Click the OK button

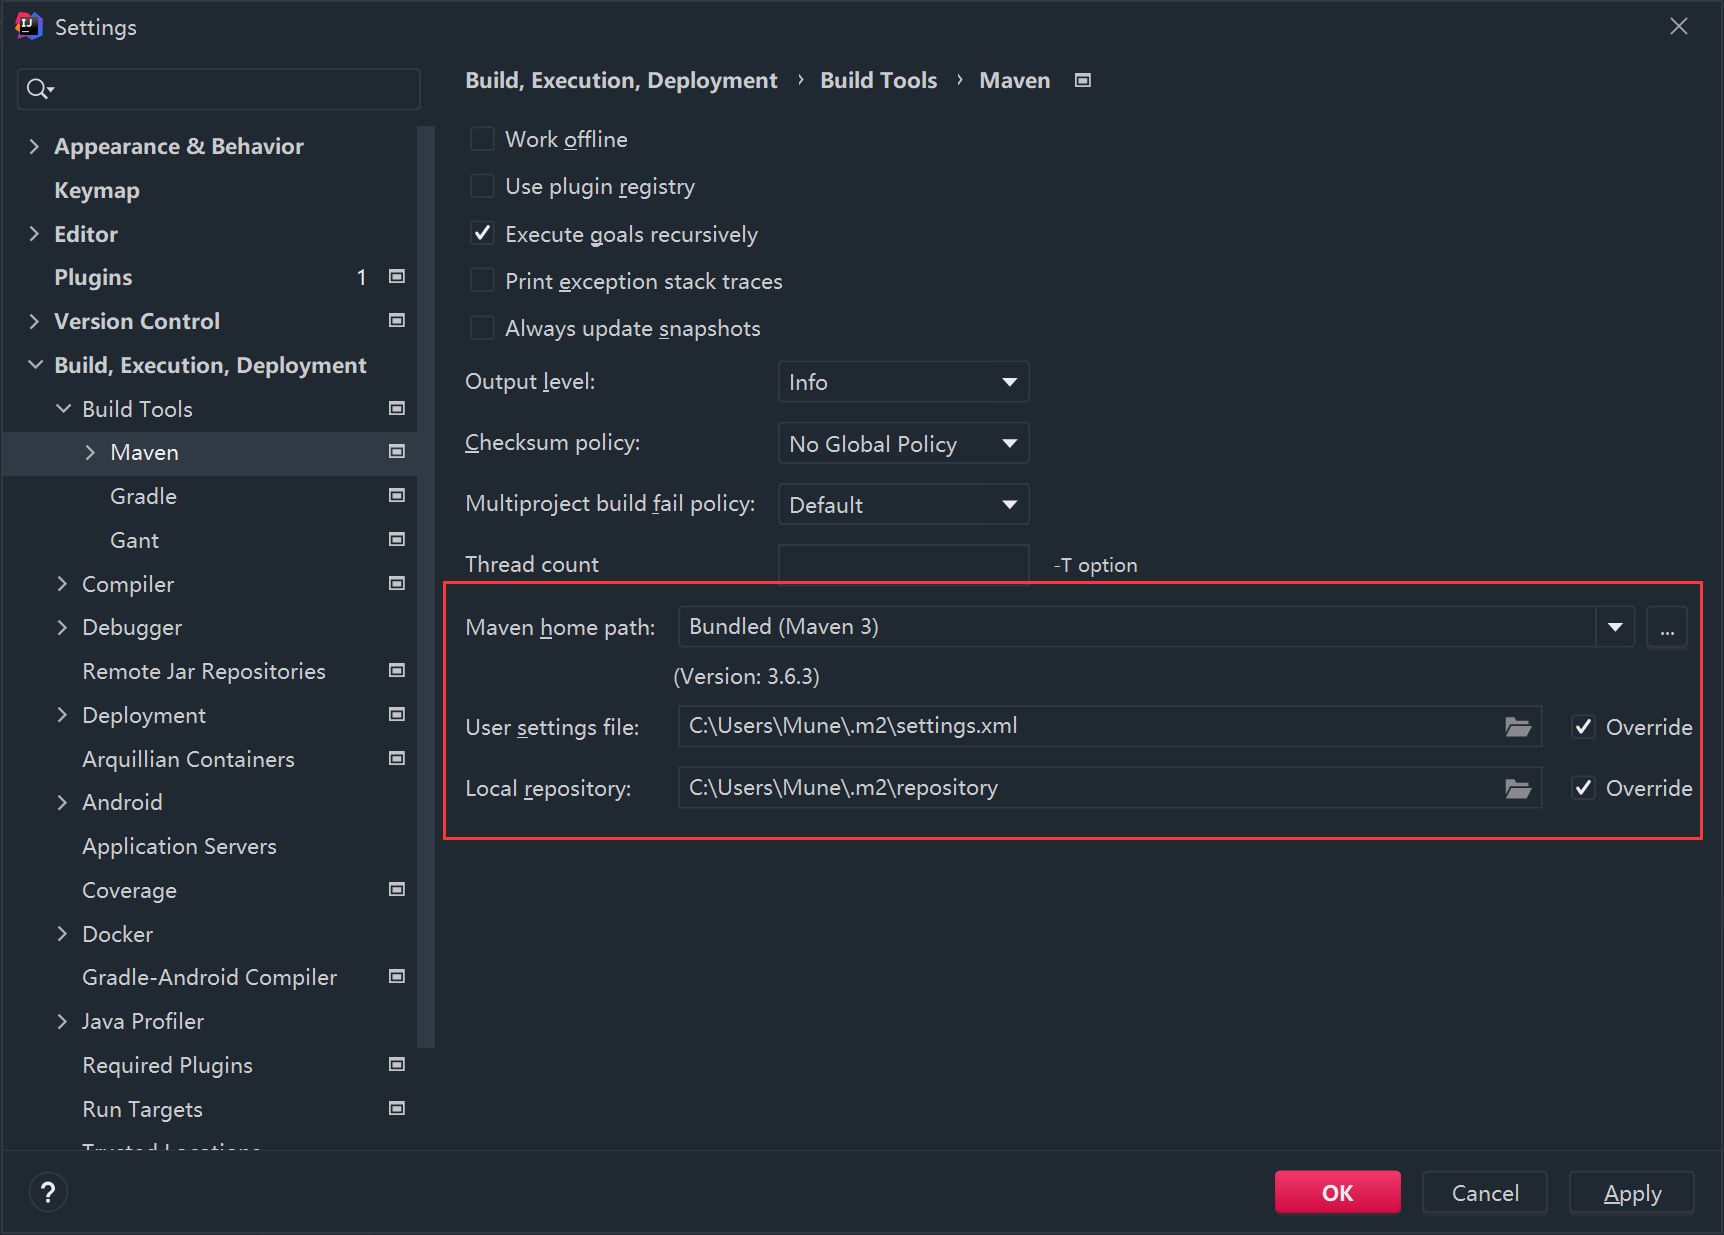(x=1337, y=1192)
